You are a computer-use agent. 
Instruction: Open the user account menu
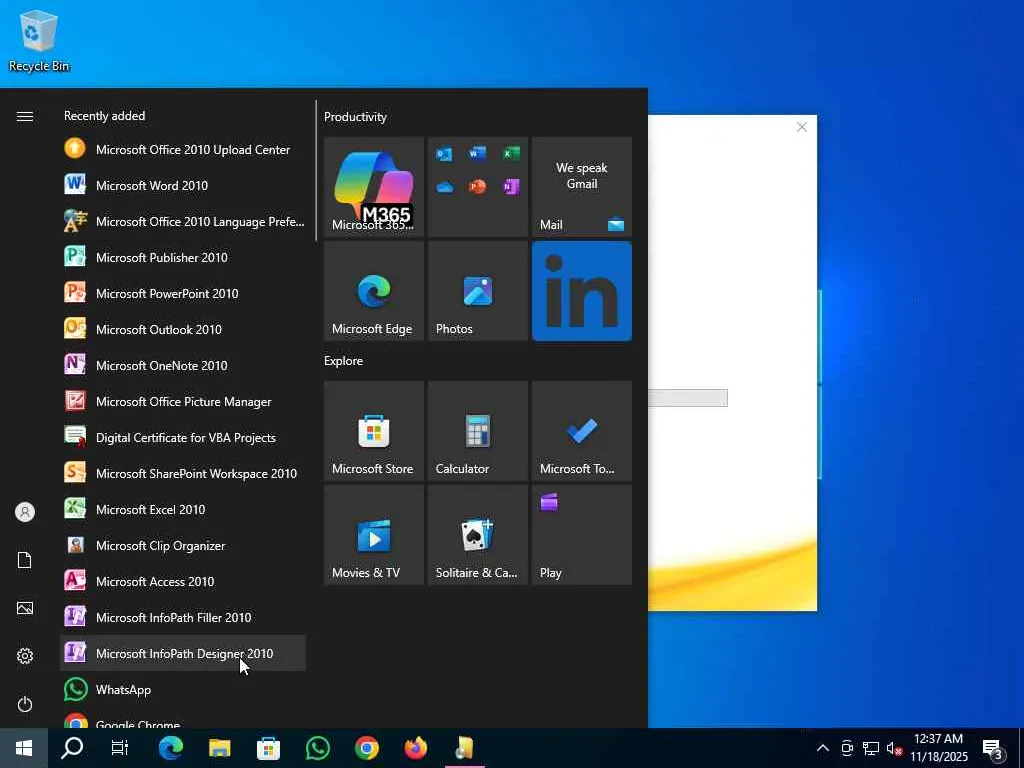pos(25,512)
